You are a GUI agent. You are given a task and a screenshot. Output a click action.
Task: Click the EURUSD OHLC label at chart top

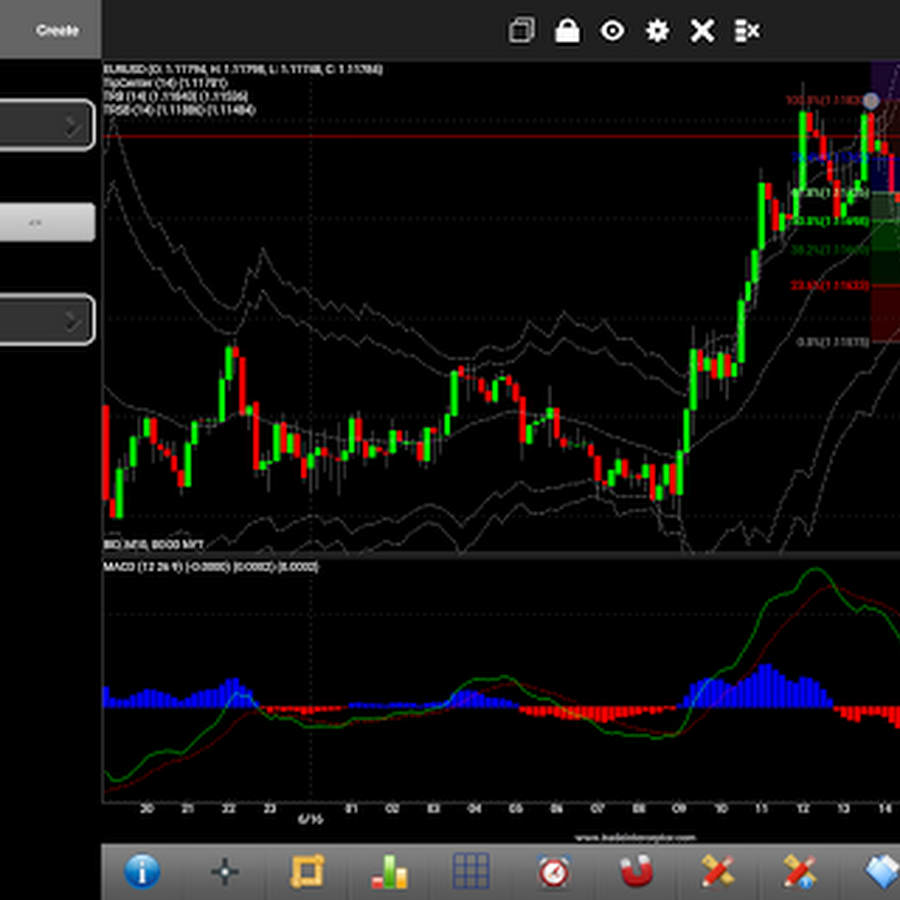(x=243, y=69)
